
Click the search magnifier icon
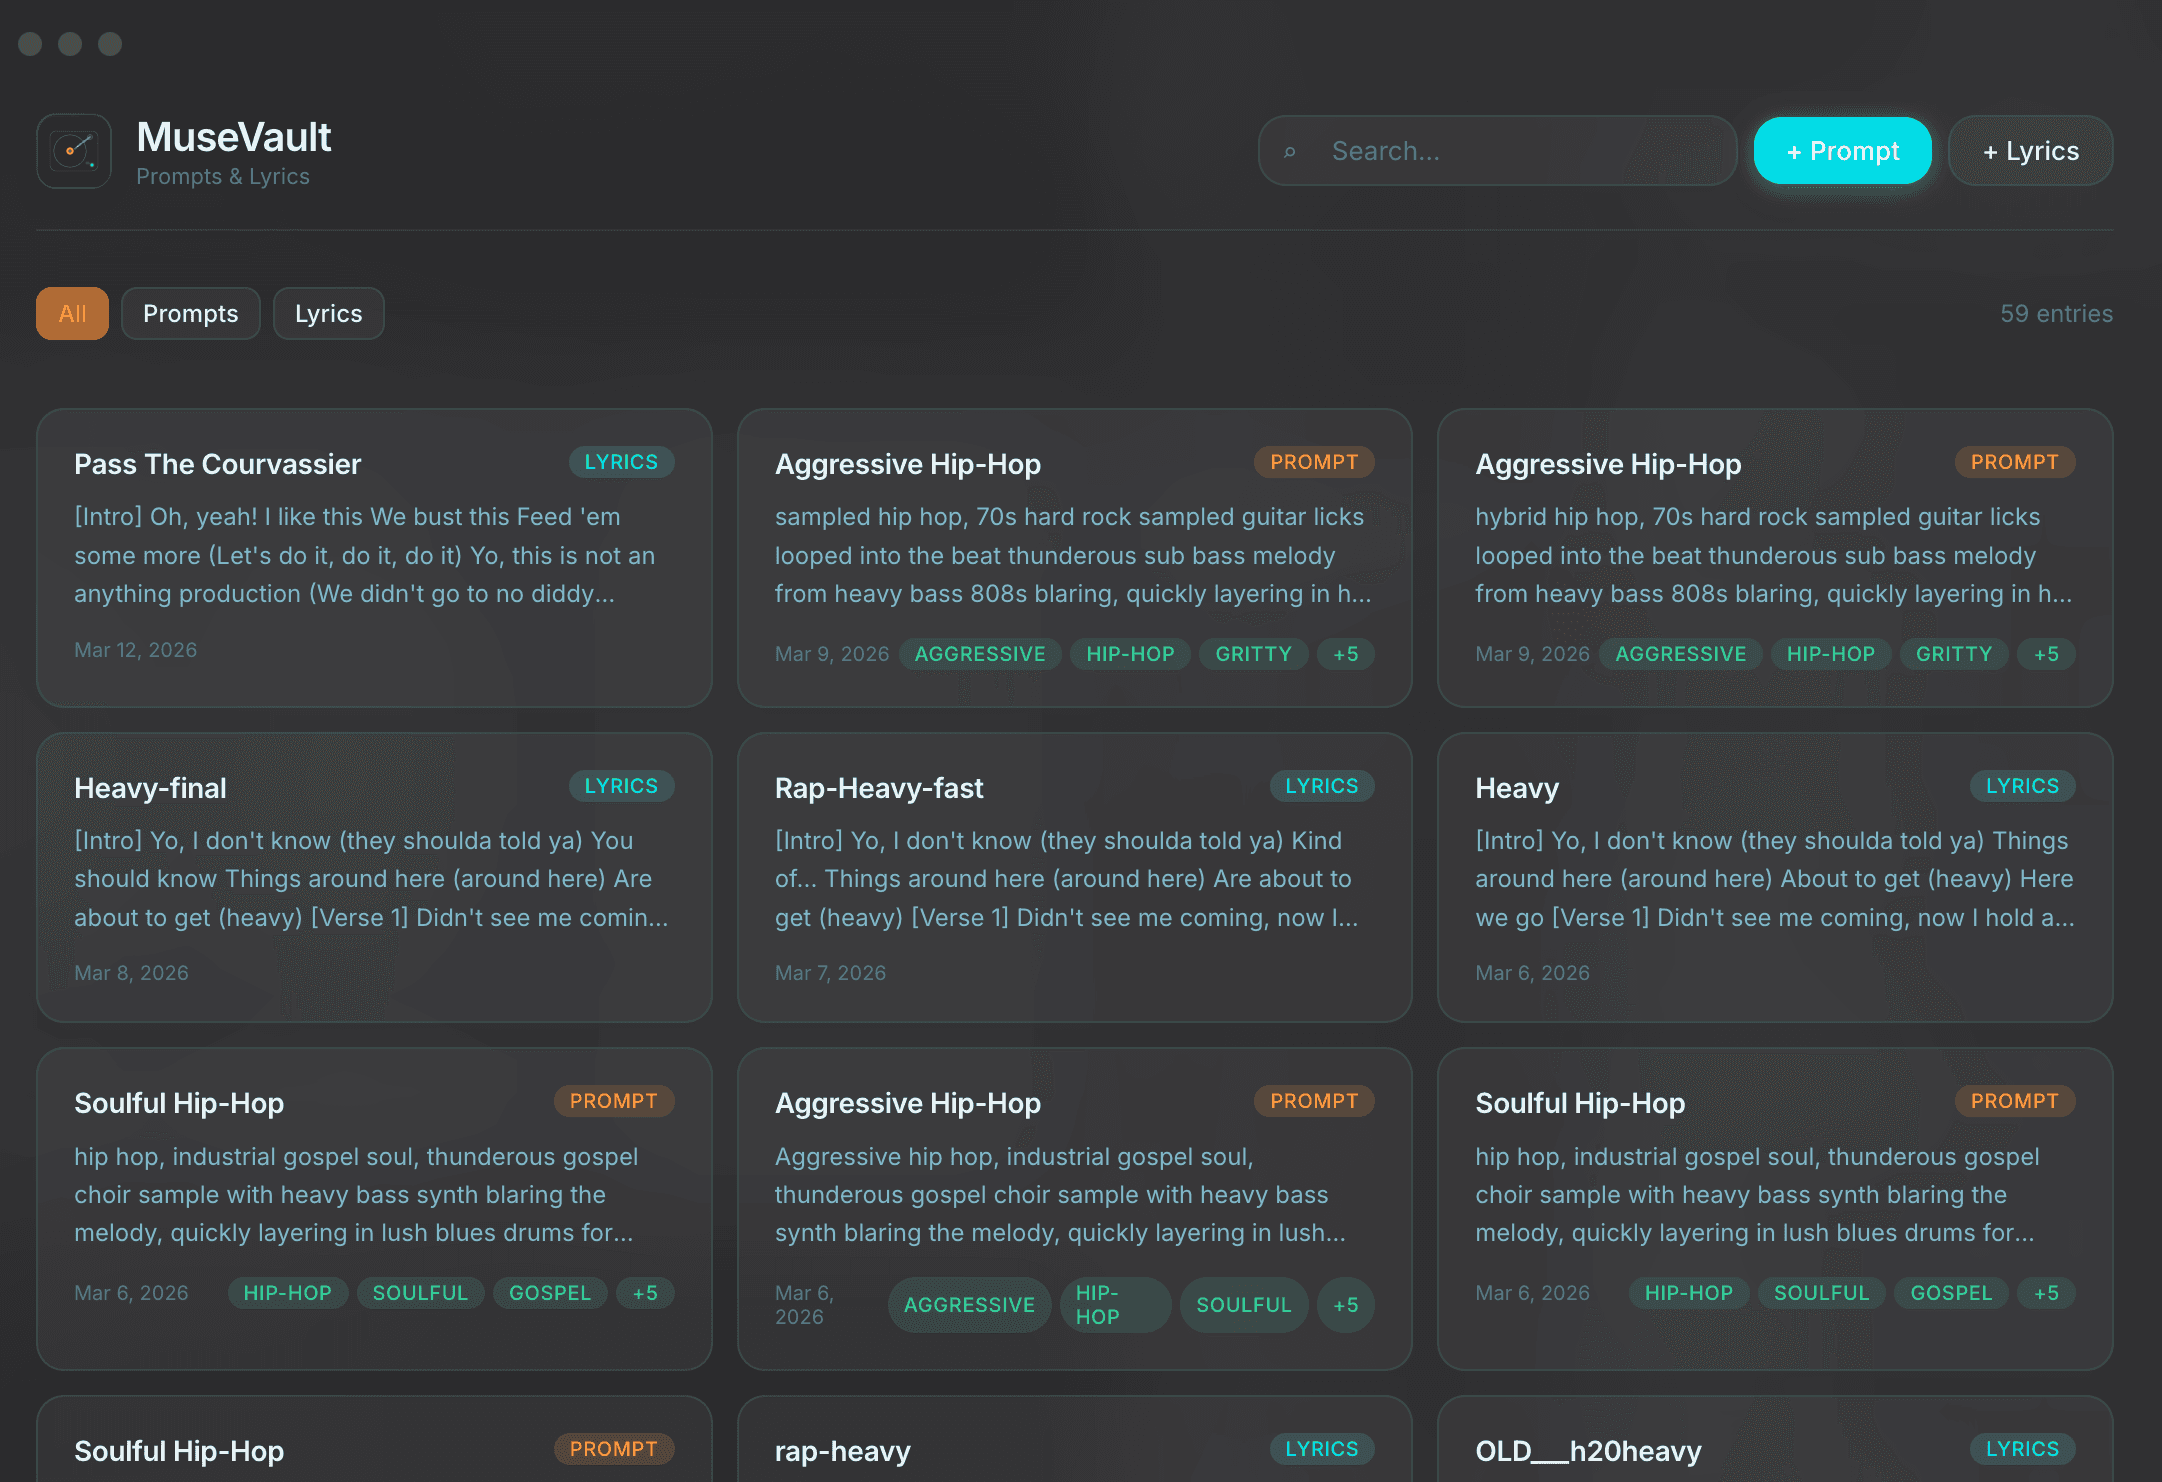pyautogui.click(x=1290, y=152)
